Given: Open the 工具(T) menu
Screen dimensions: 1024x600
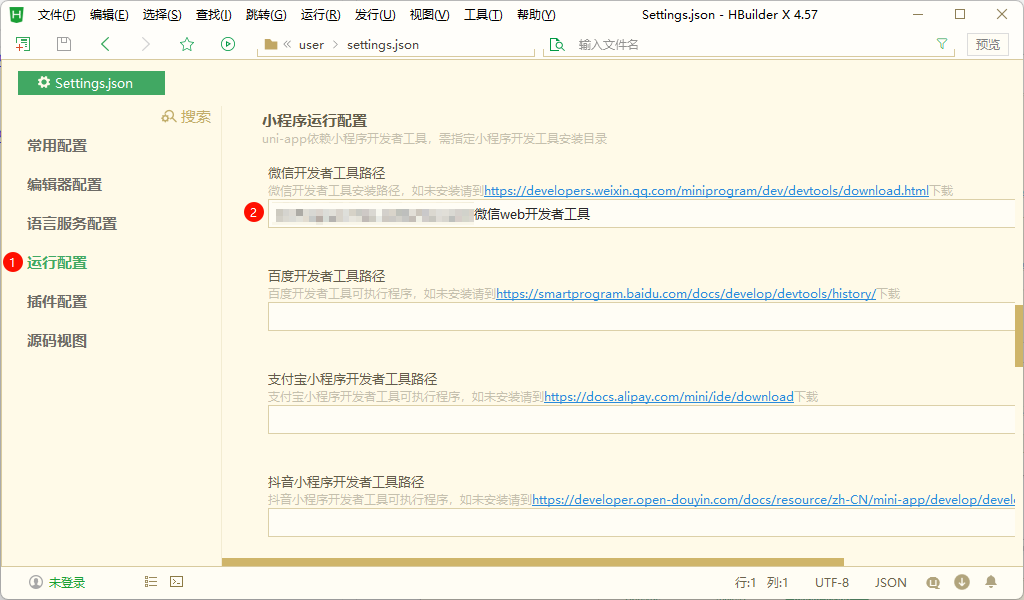Looking at the screenshot, I should pyautogui.click(x=483, y=15).
